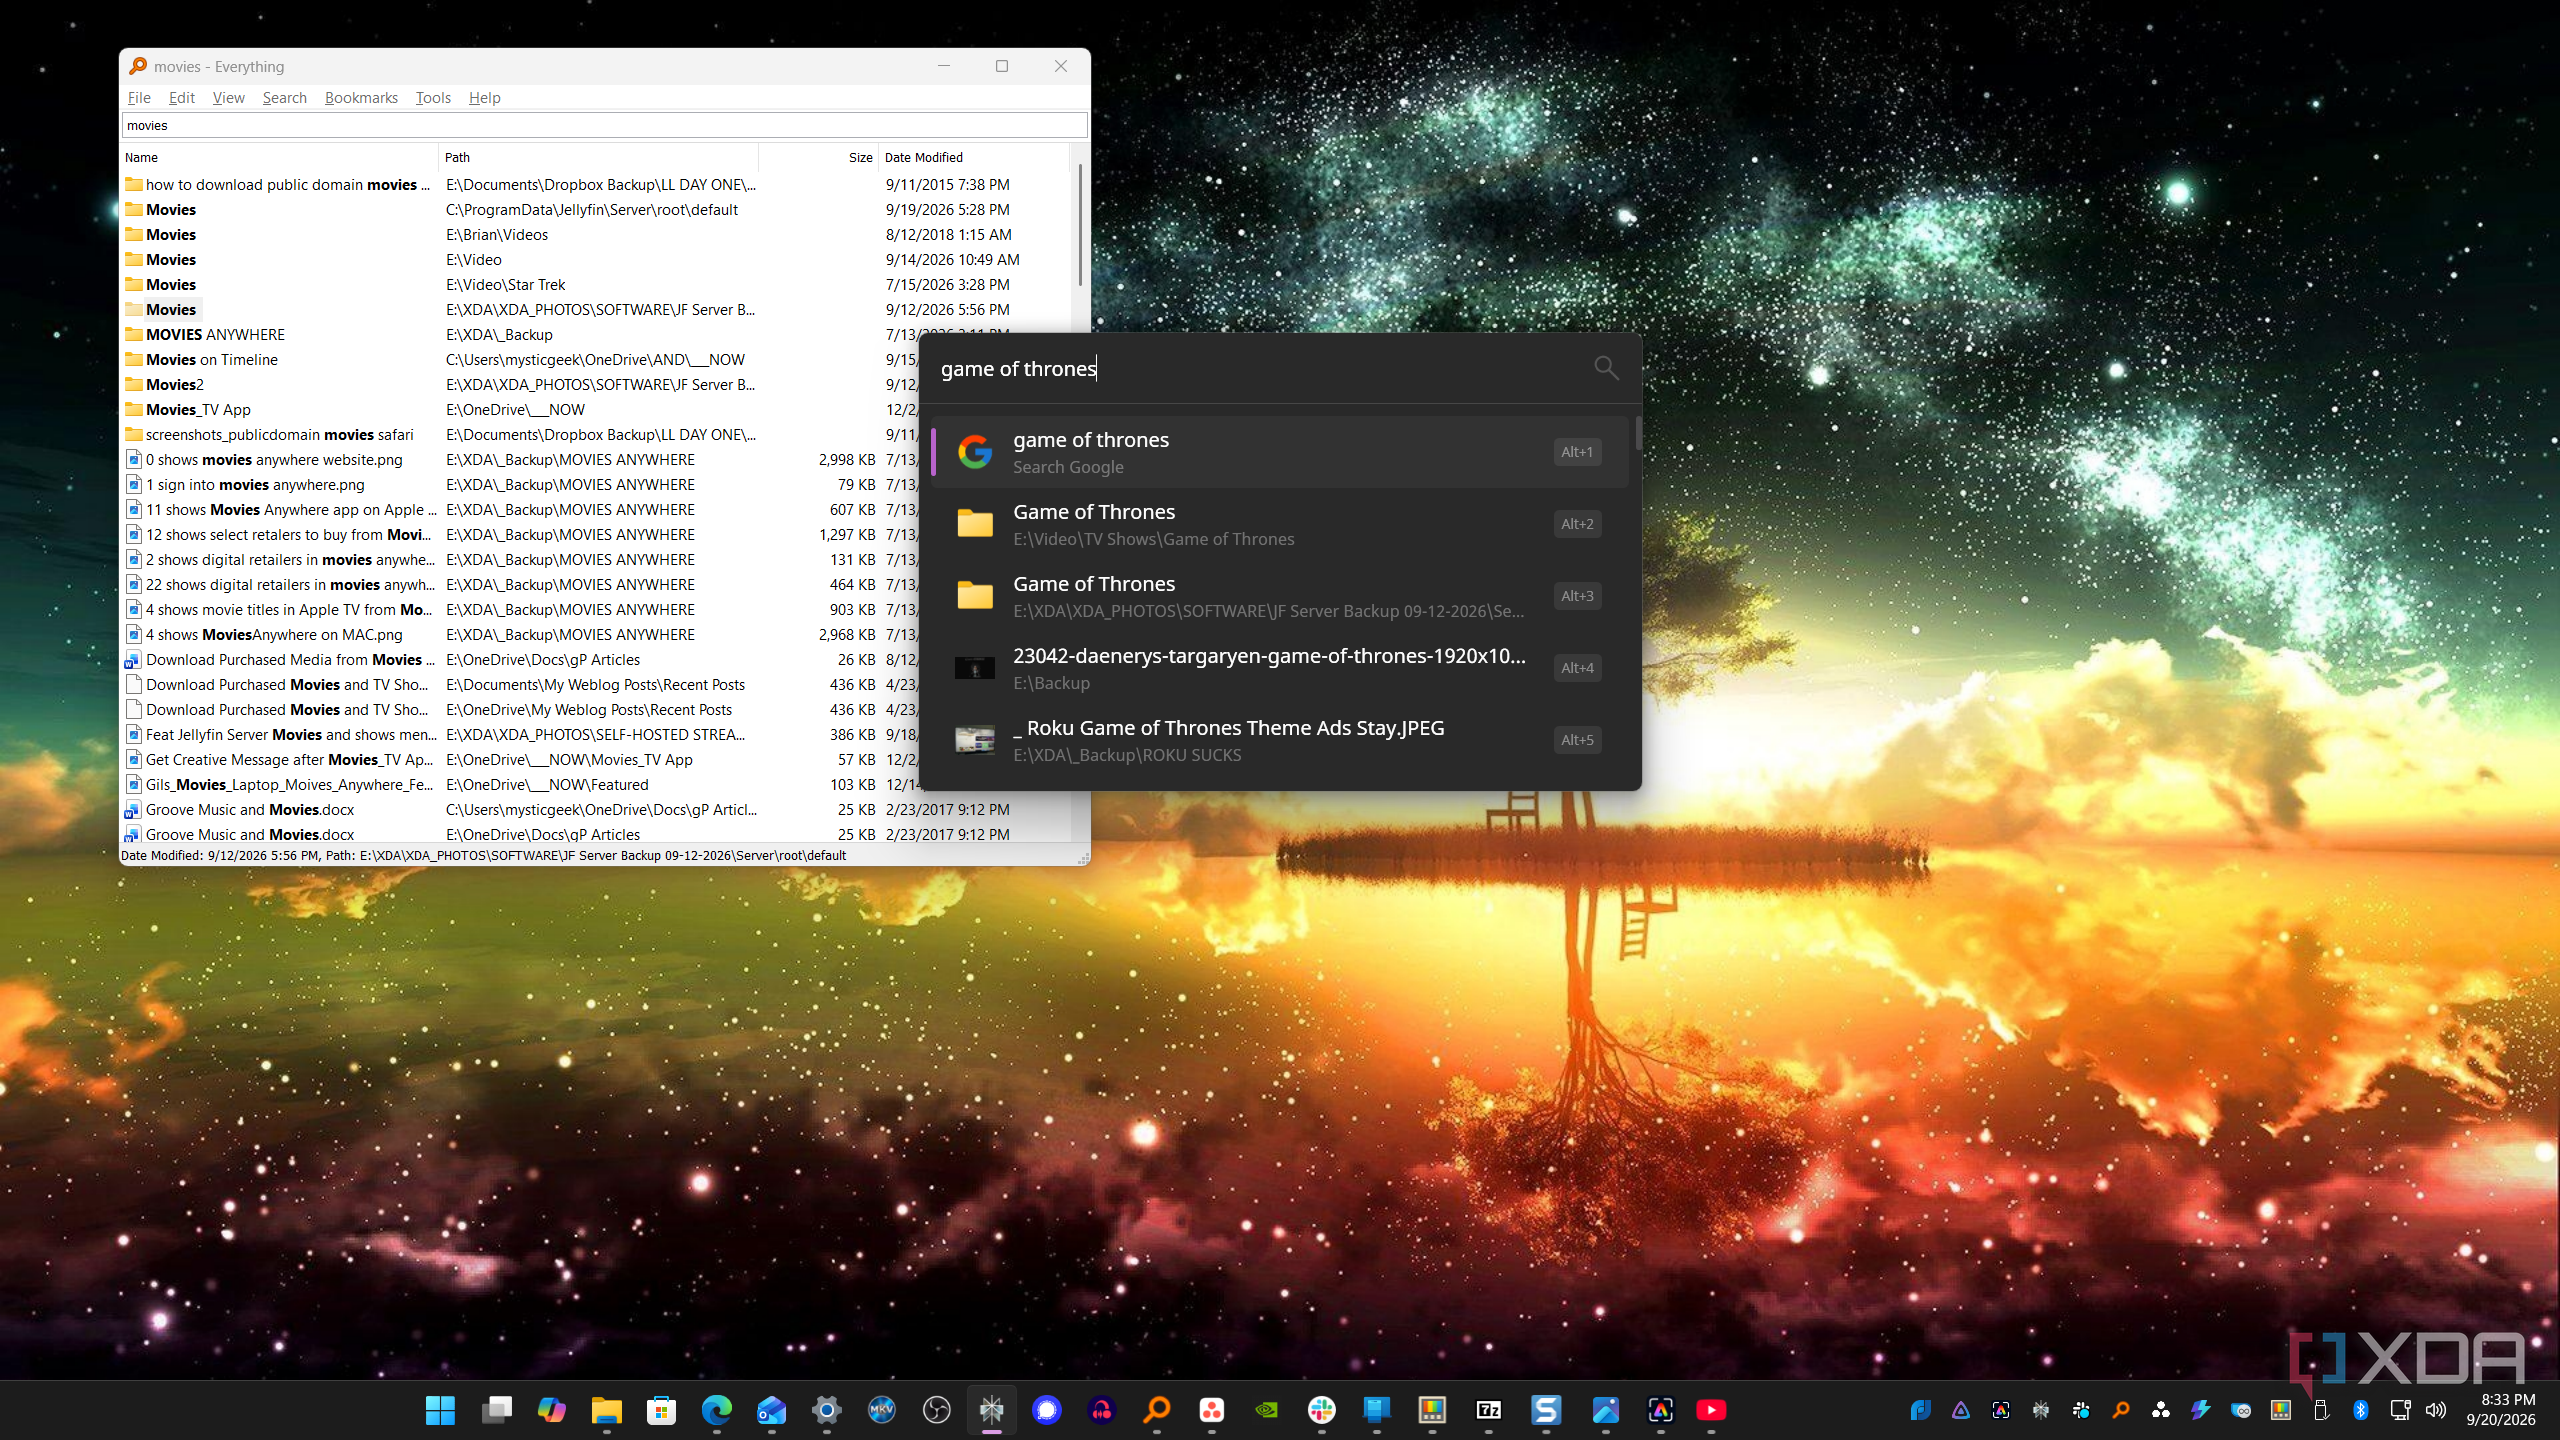The image size is (2560, 1440).
Task: Select 'Feat Jellyfin Server Movies and shows' file
Action: pos(520,734)
